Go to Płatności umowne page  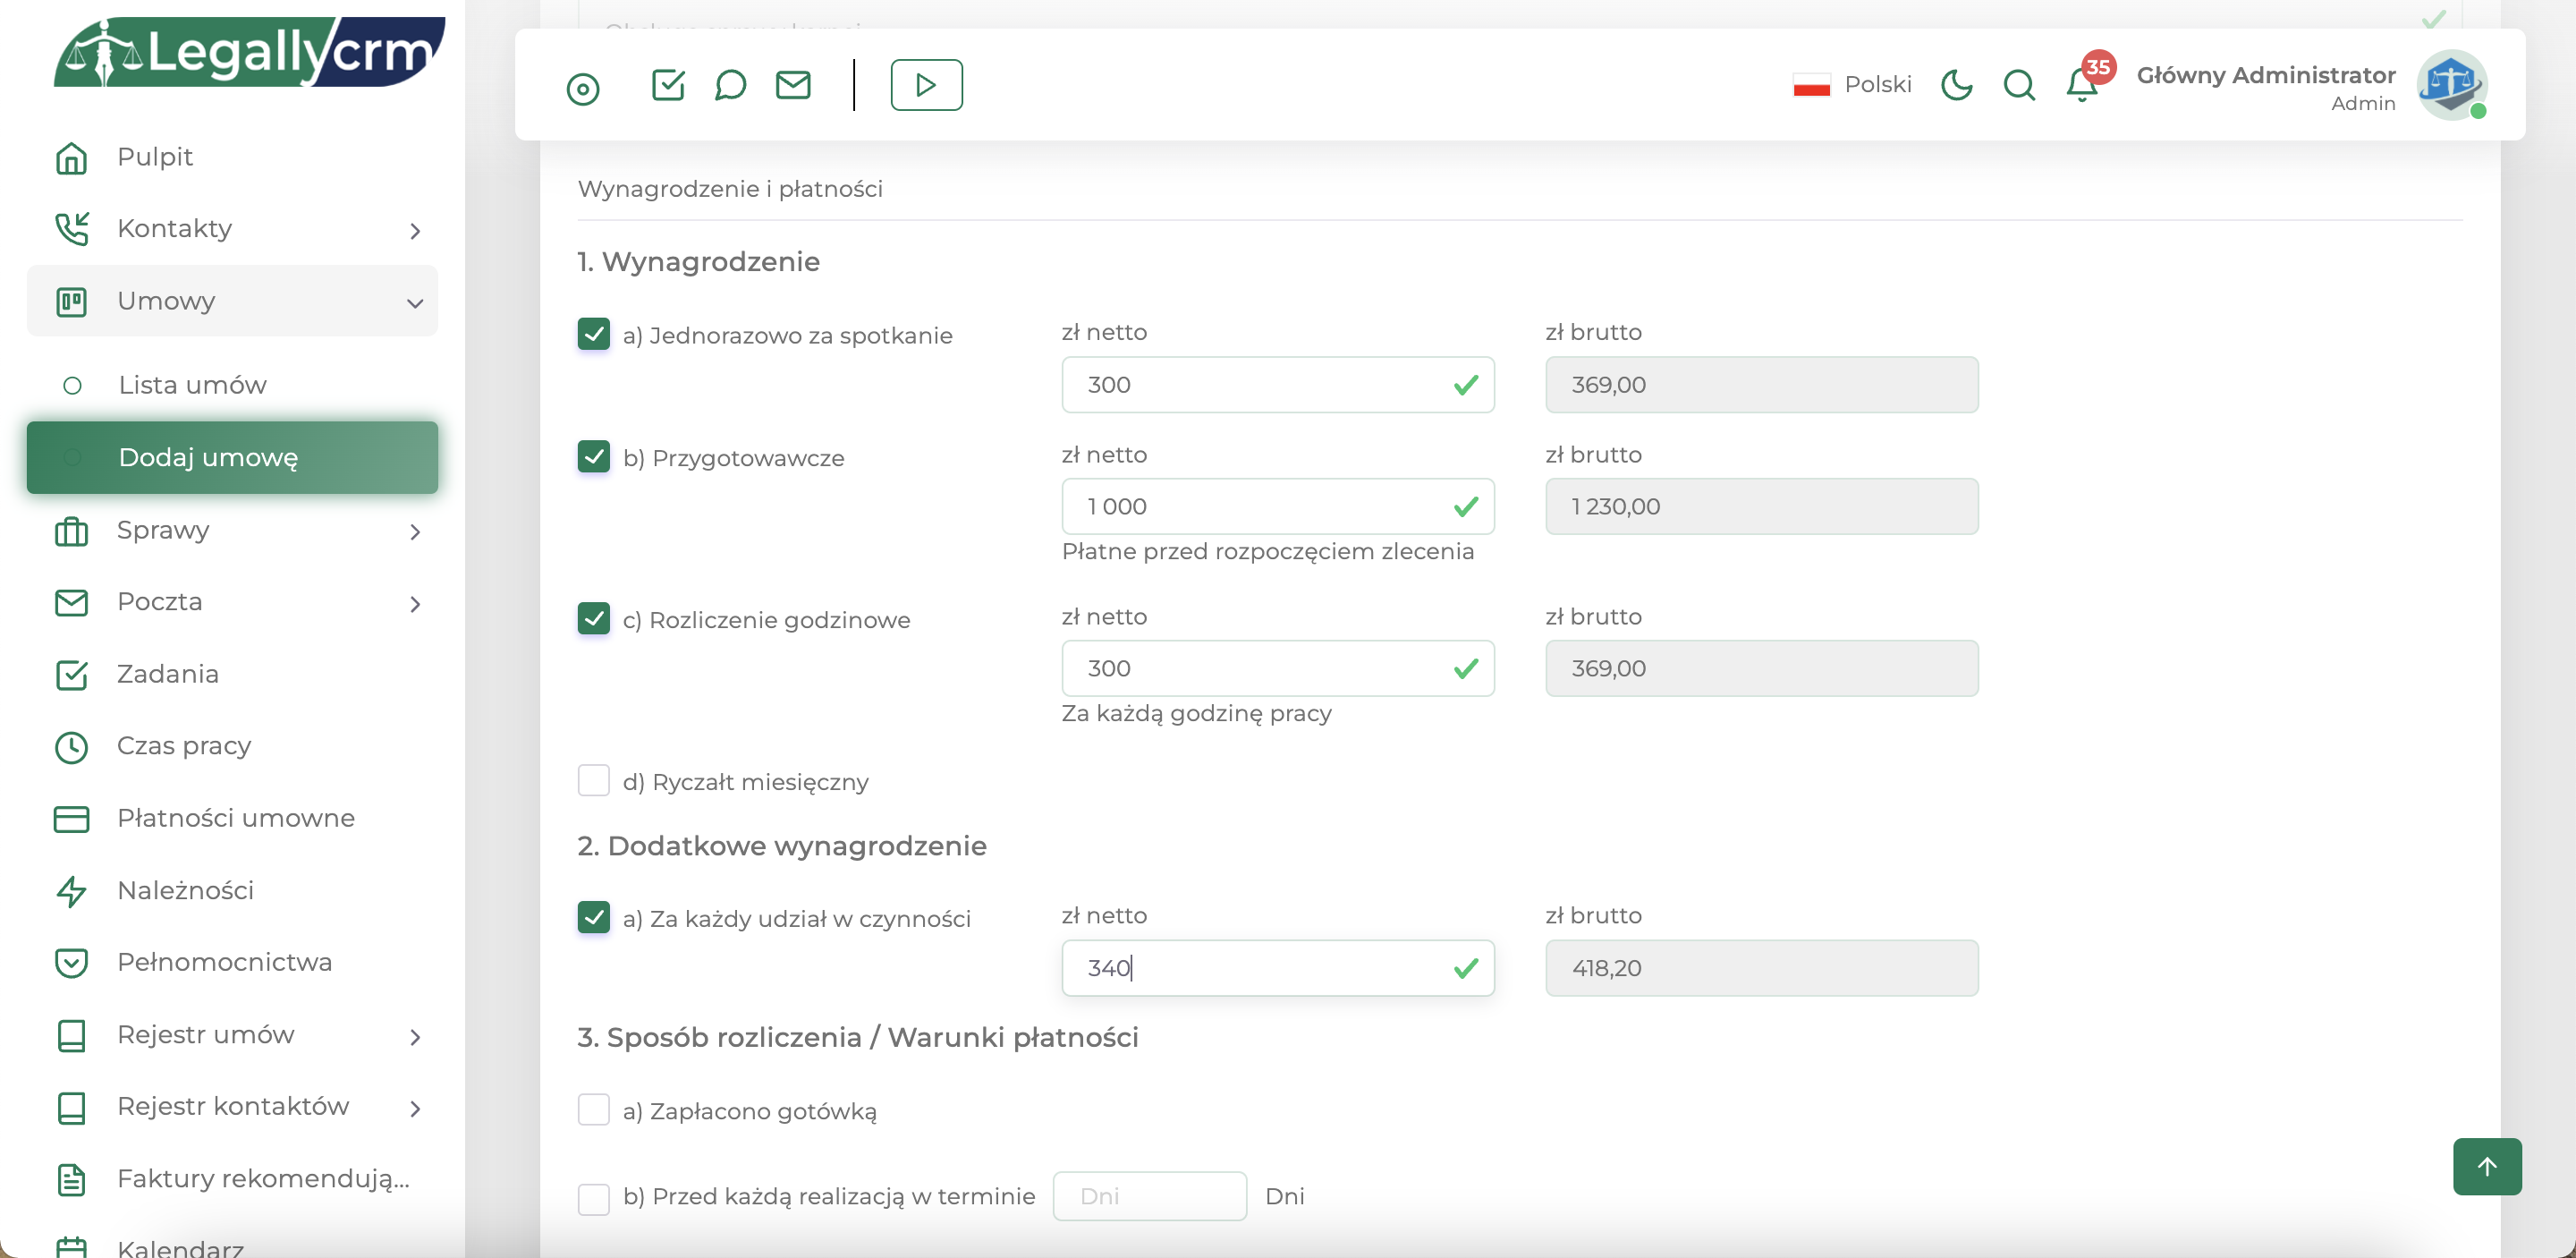click(x=235, y=818)
